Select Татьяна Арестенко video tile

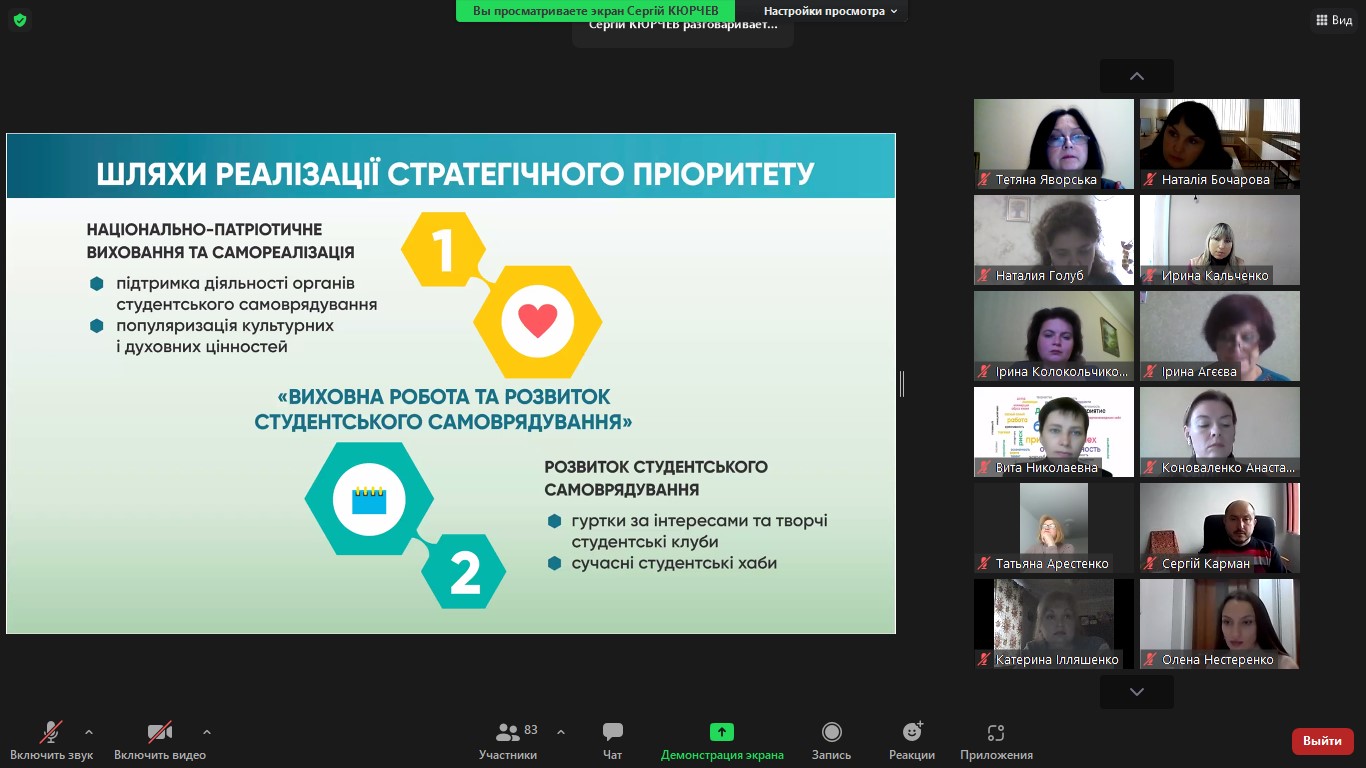1054,528
